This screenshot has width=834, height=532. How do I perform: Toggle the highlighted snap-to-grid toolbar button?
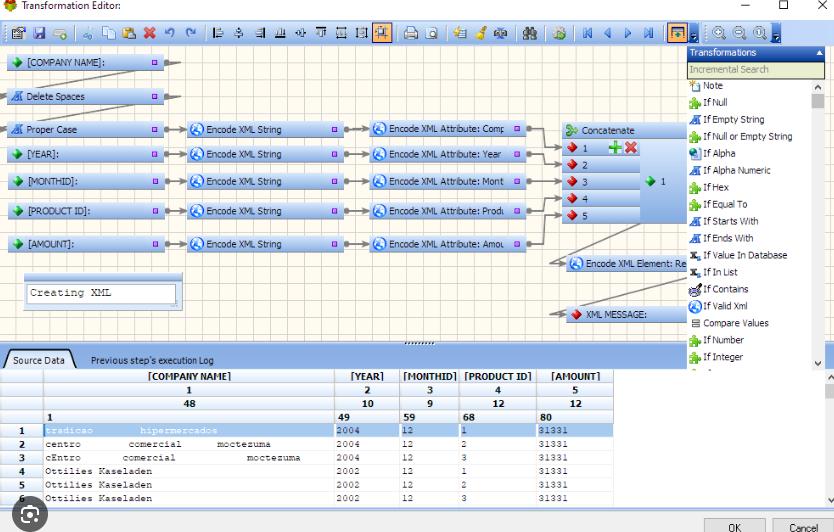tap(382, 33)
